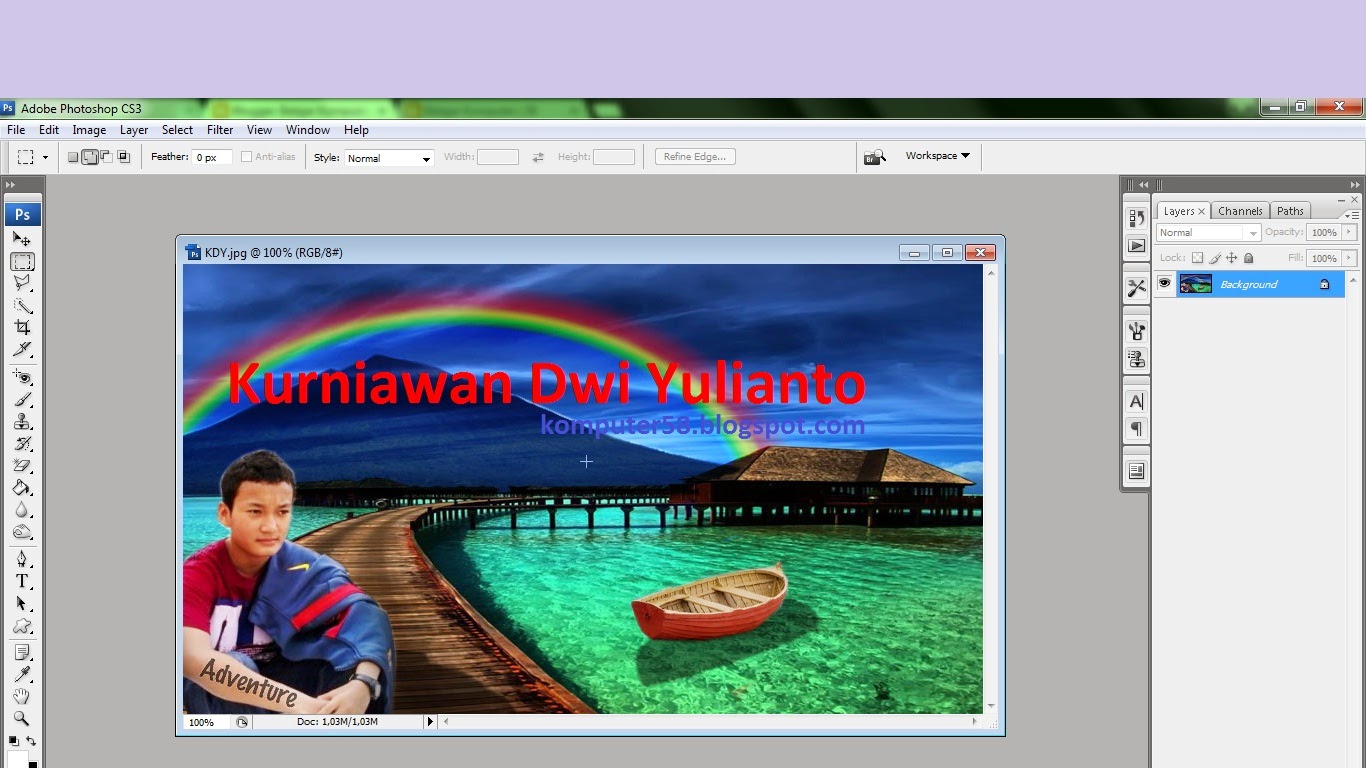Screen dimensions: 1366x768
Task: Click the Opacity slider arrow
Action: click(1348, 232)
